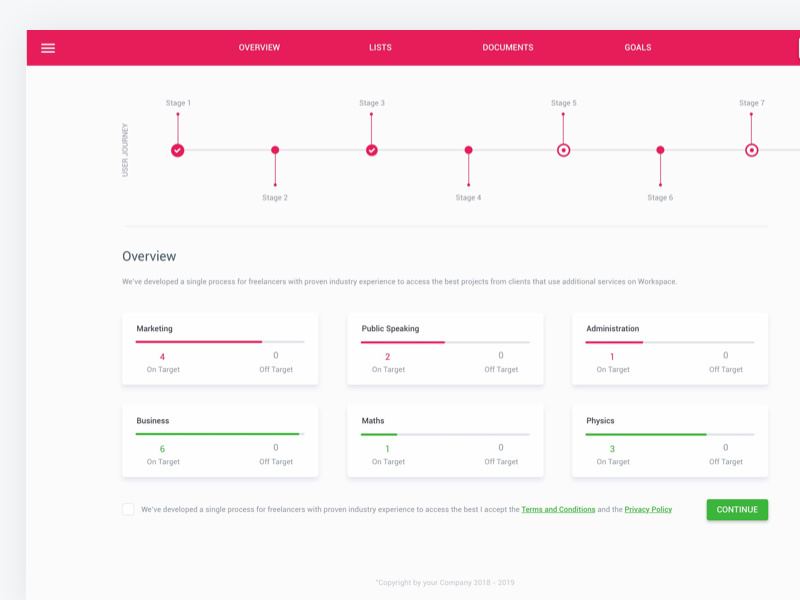This screenshot has height=600, width=800.
Task: Click the Business green progress bar
Action: [x=220, y=434]
